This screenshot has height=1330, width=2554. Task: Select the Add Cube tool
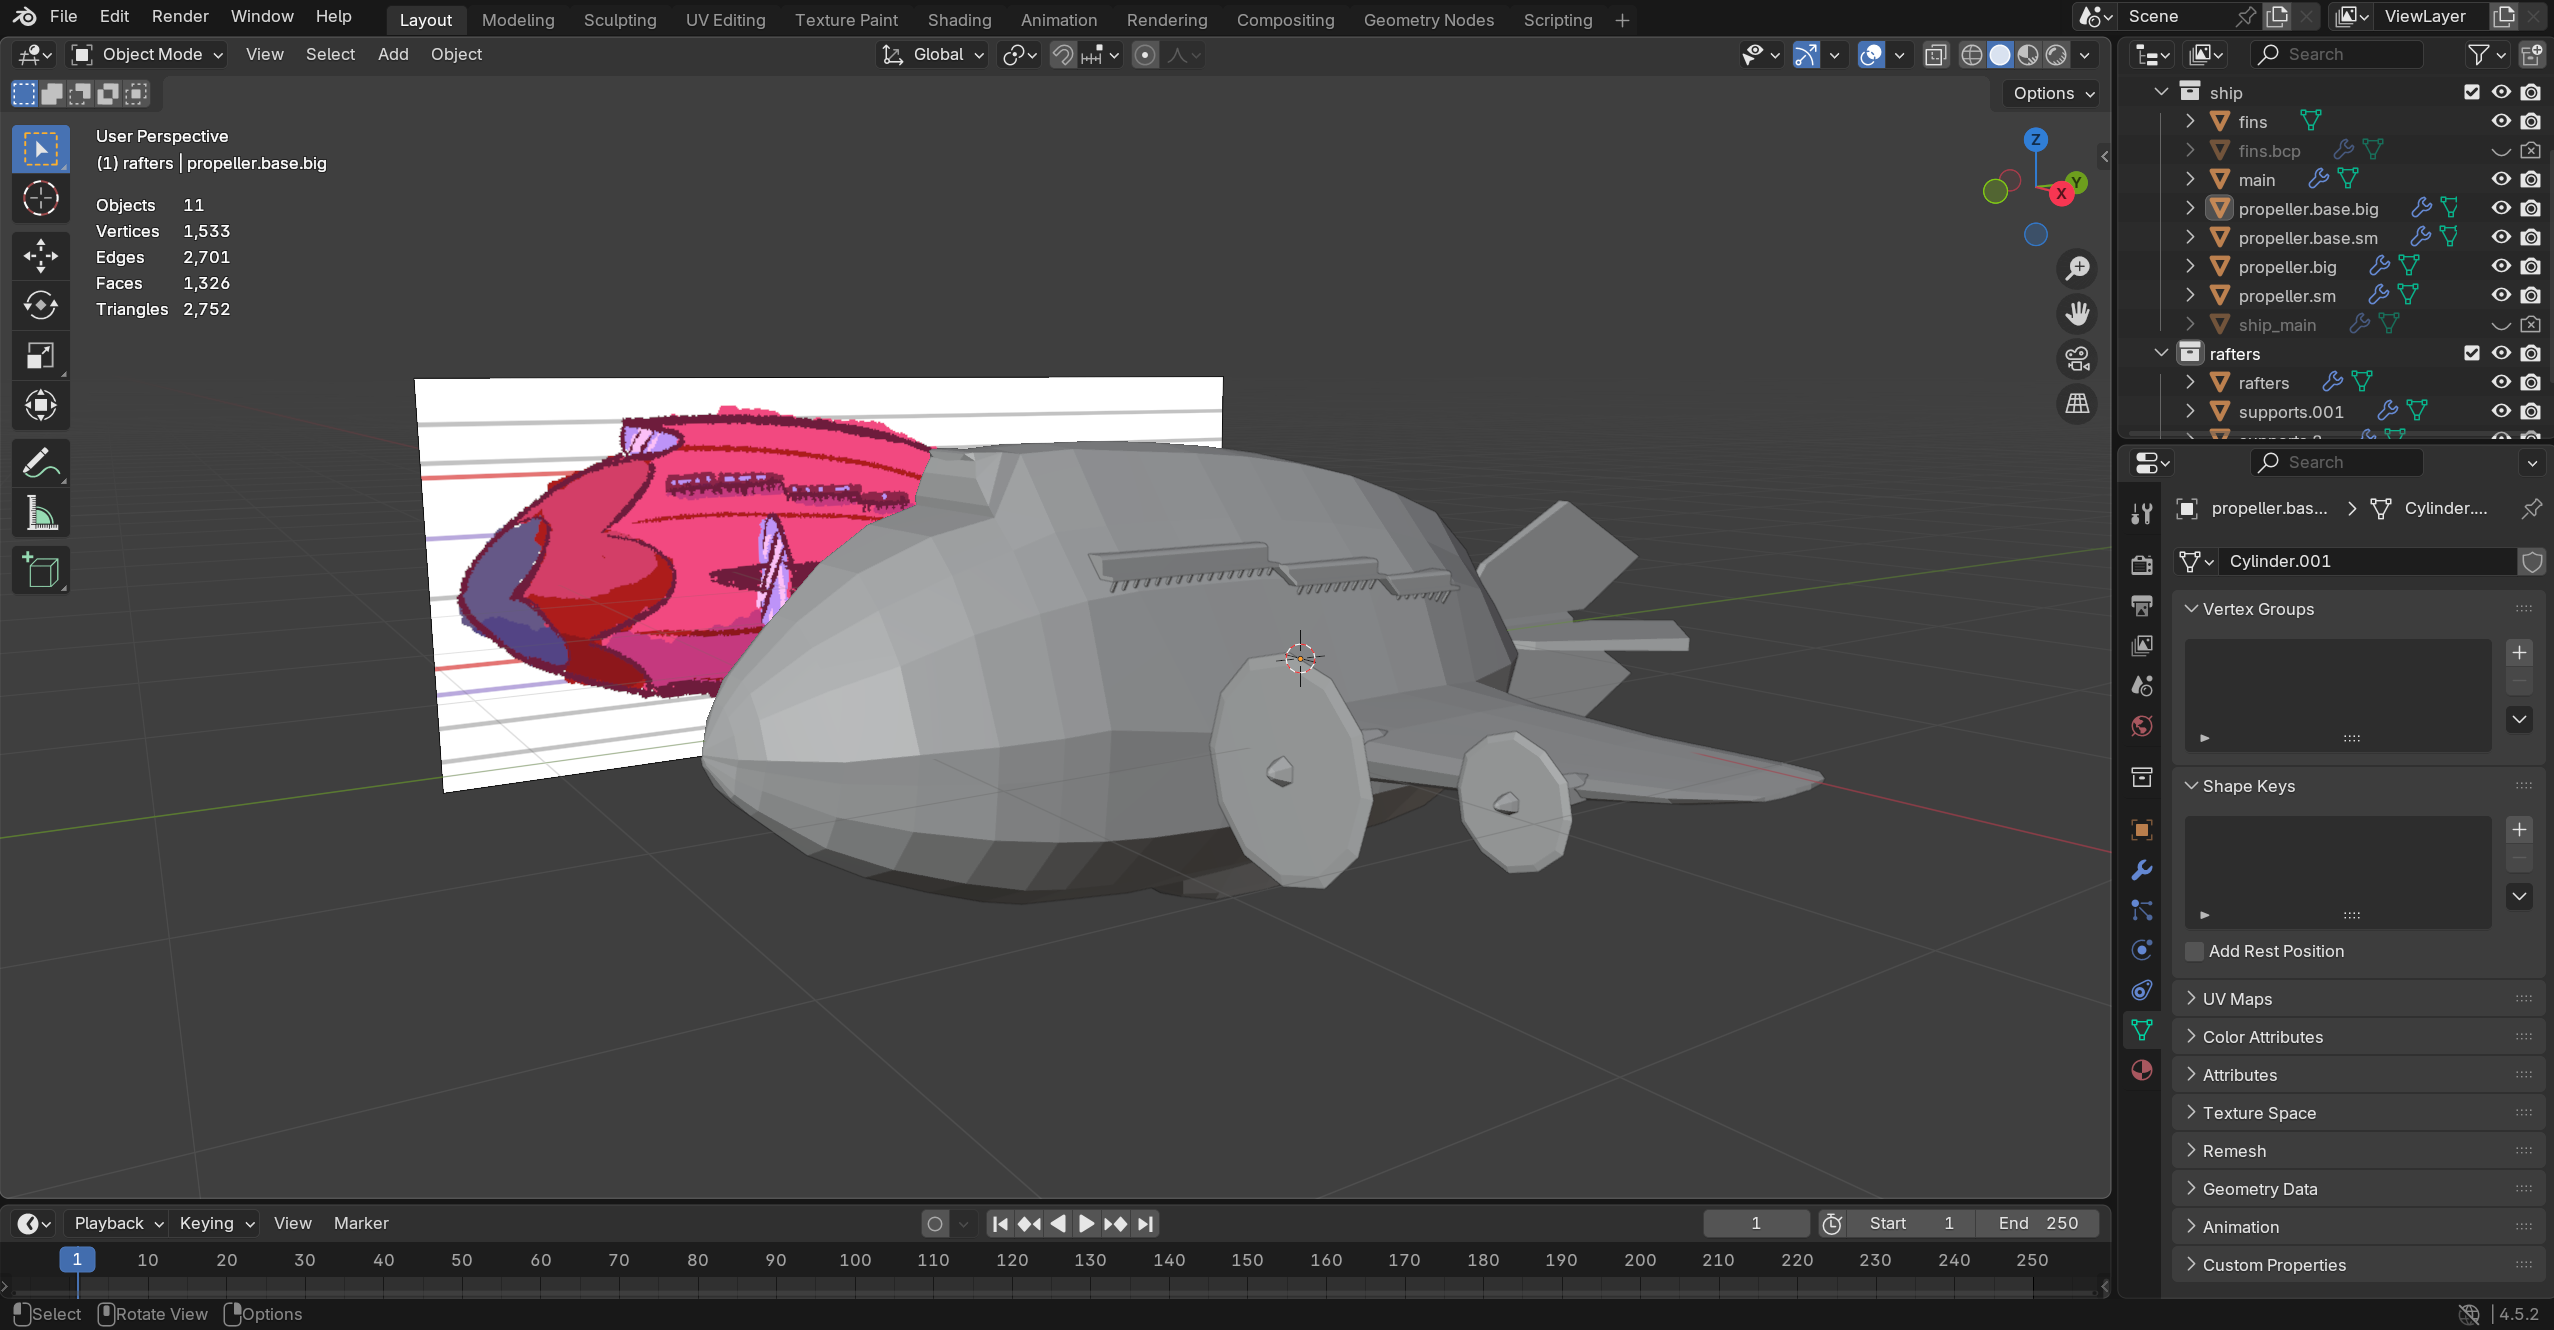tap(40, 571)
